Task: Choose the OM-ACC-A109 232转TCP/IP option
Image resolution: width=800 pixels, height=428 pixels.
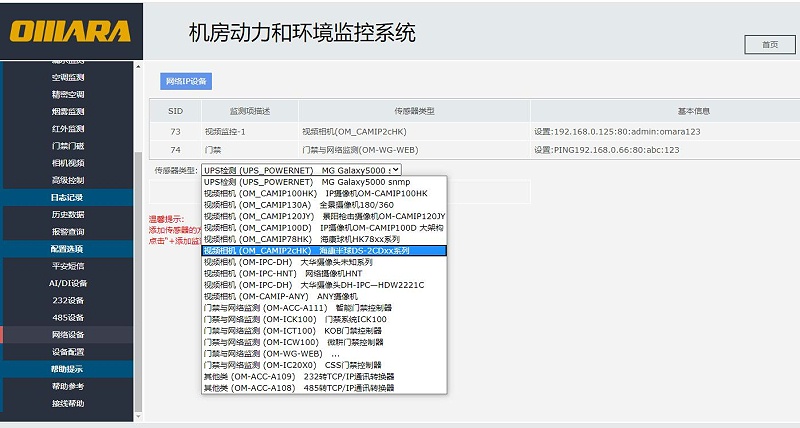Action: pyautogui.click(x=299, y=376)
